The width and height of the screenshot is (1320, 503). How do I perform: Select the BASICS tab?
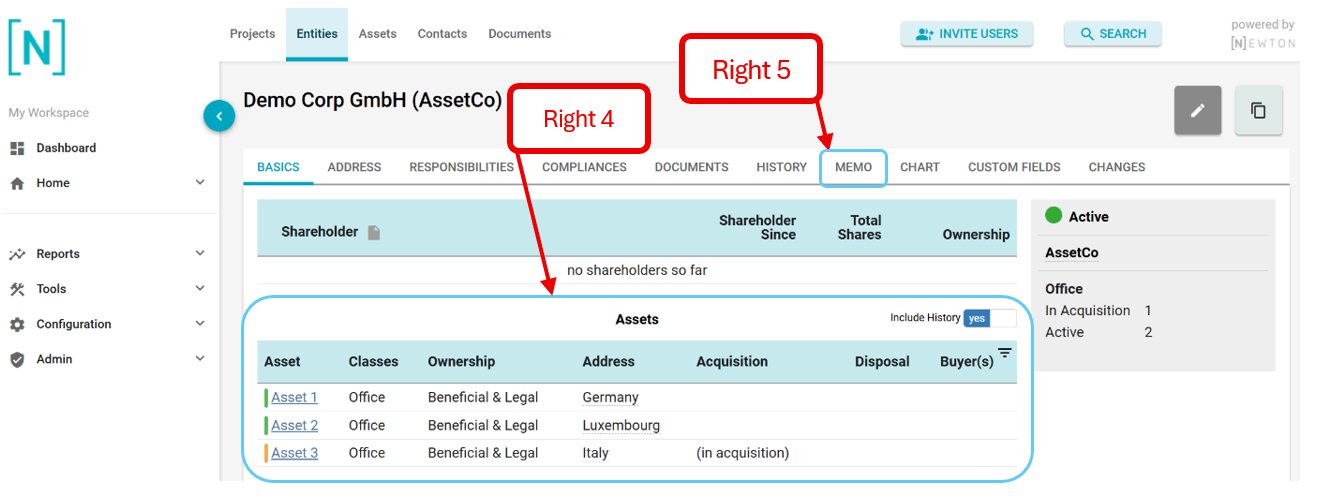(278, 167)
